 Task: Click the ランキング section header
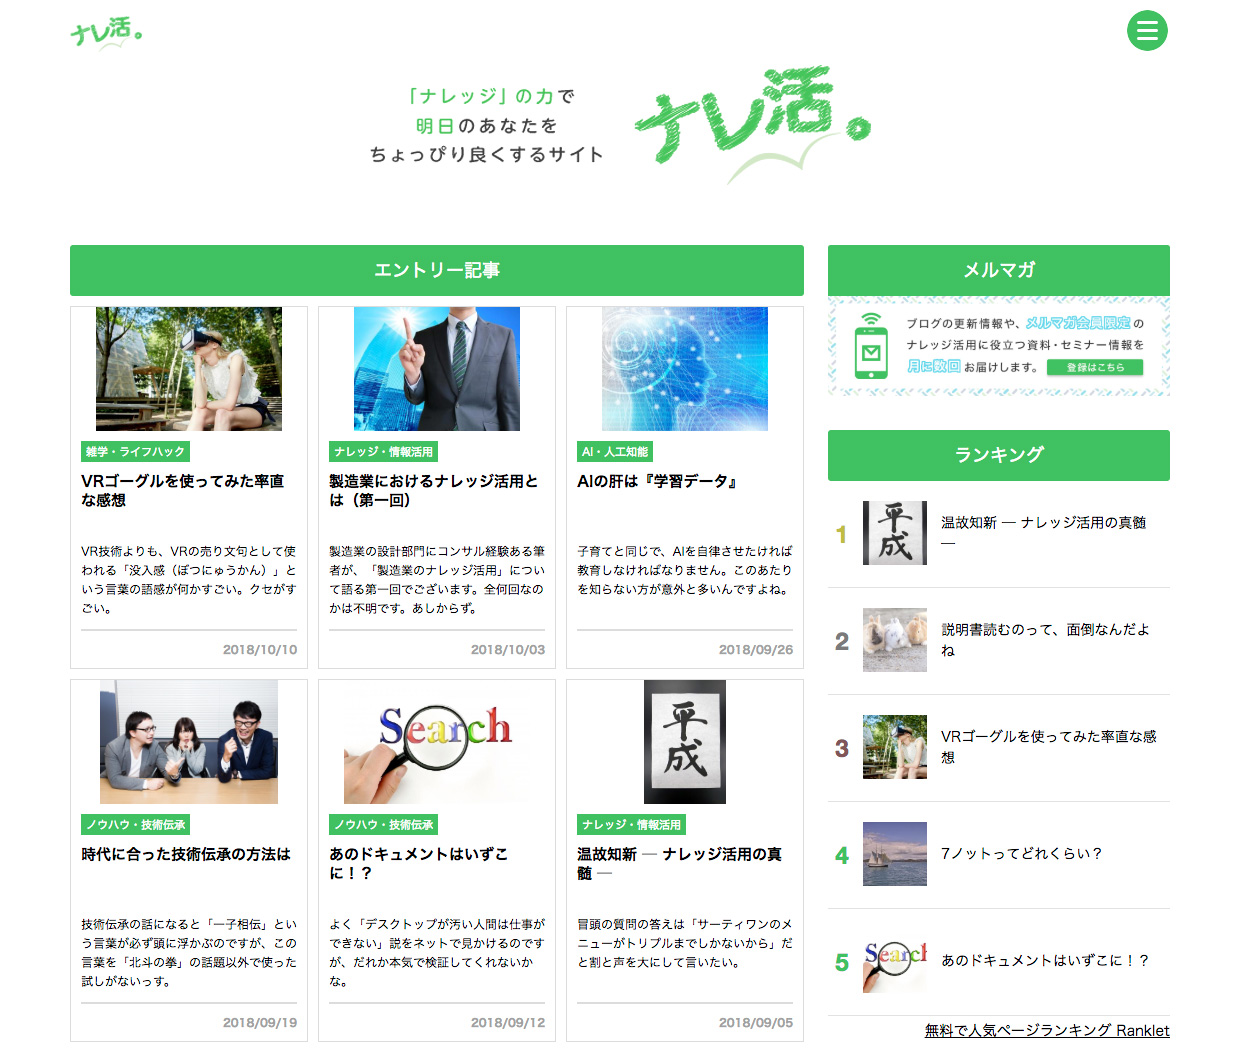coord(998,455)
